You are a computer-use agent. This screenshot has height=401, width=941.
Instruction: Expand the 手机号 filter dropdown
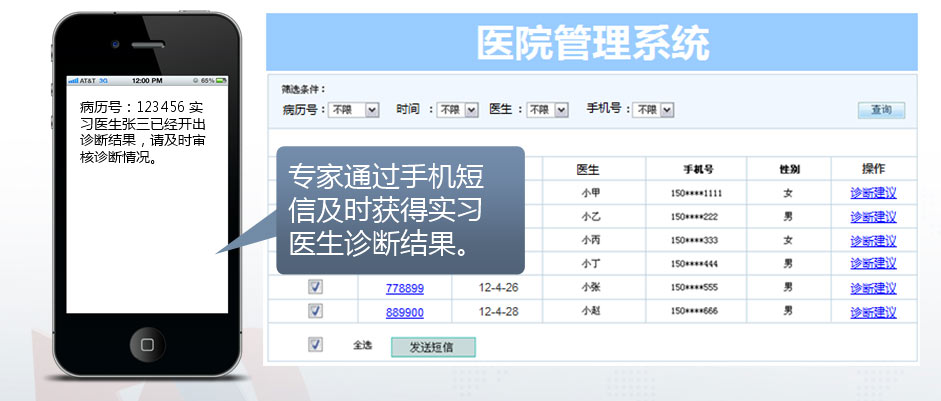[x=654, y=110]
